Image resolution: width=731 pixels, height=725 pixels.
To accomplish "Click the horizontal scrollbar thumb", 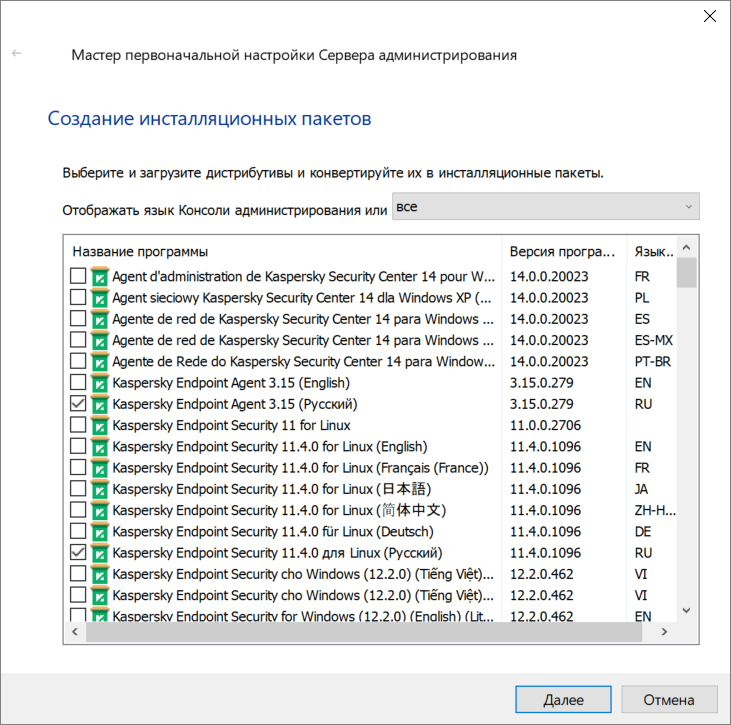I will pyautogui.click(x=364, y=632).
